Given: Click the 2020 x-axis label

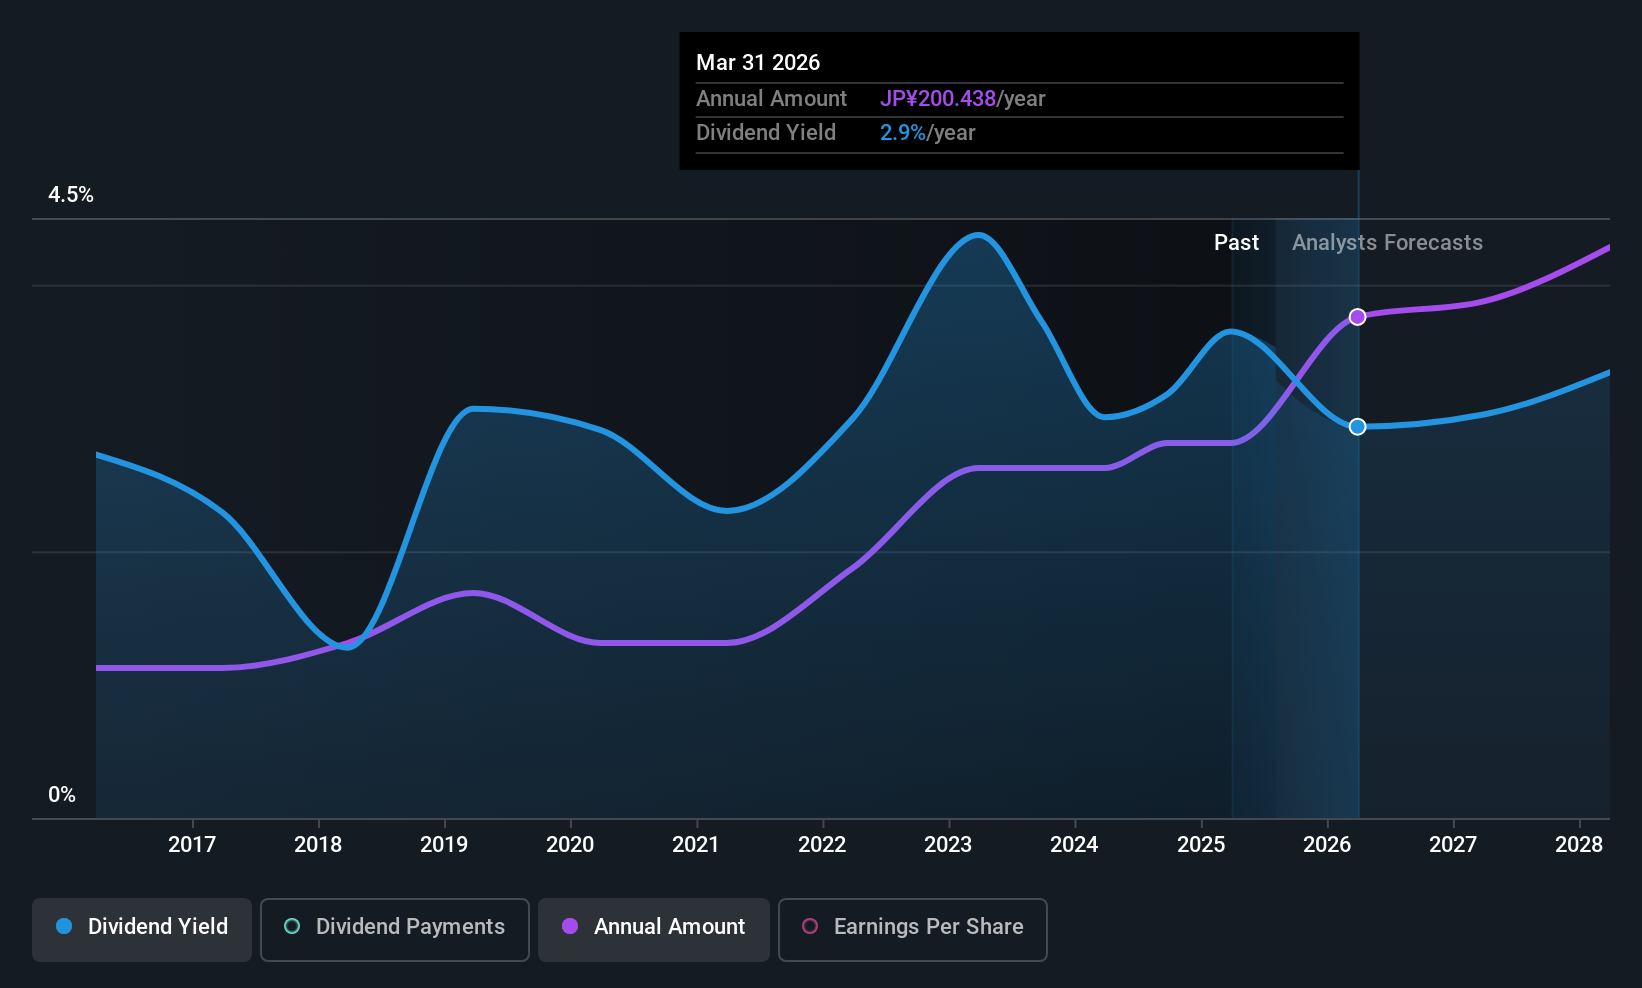Looking at the screenshot, I should 570,844.
